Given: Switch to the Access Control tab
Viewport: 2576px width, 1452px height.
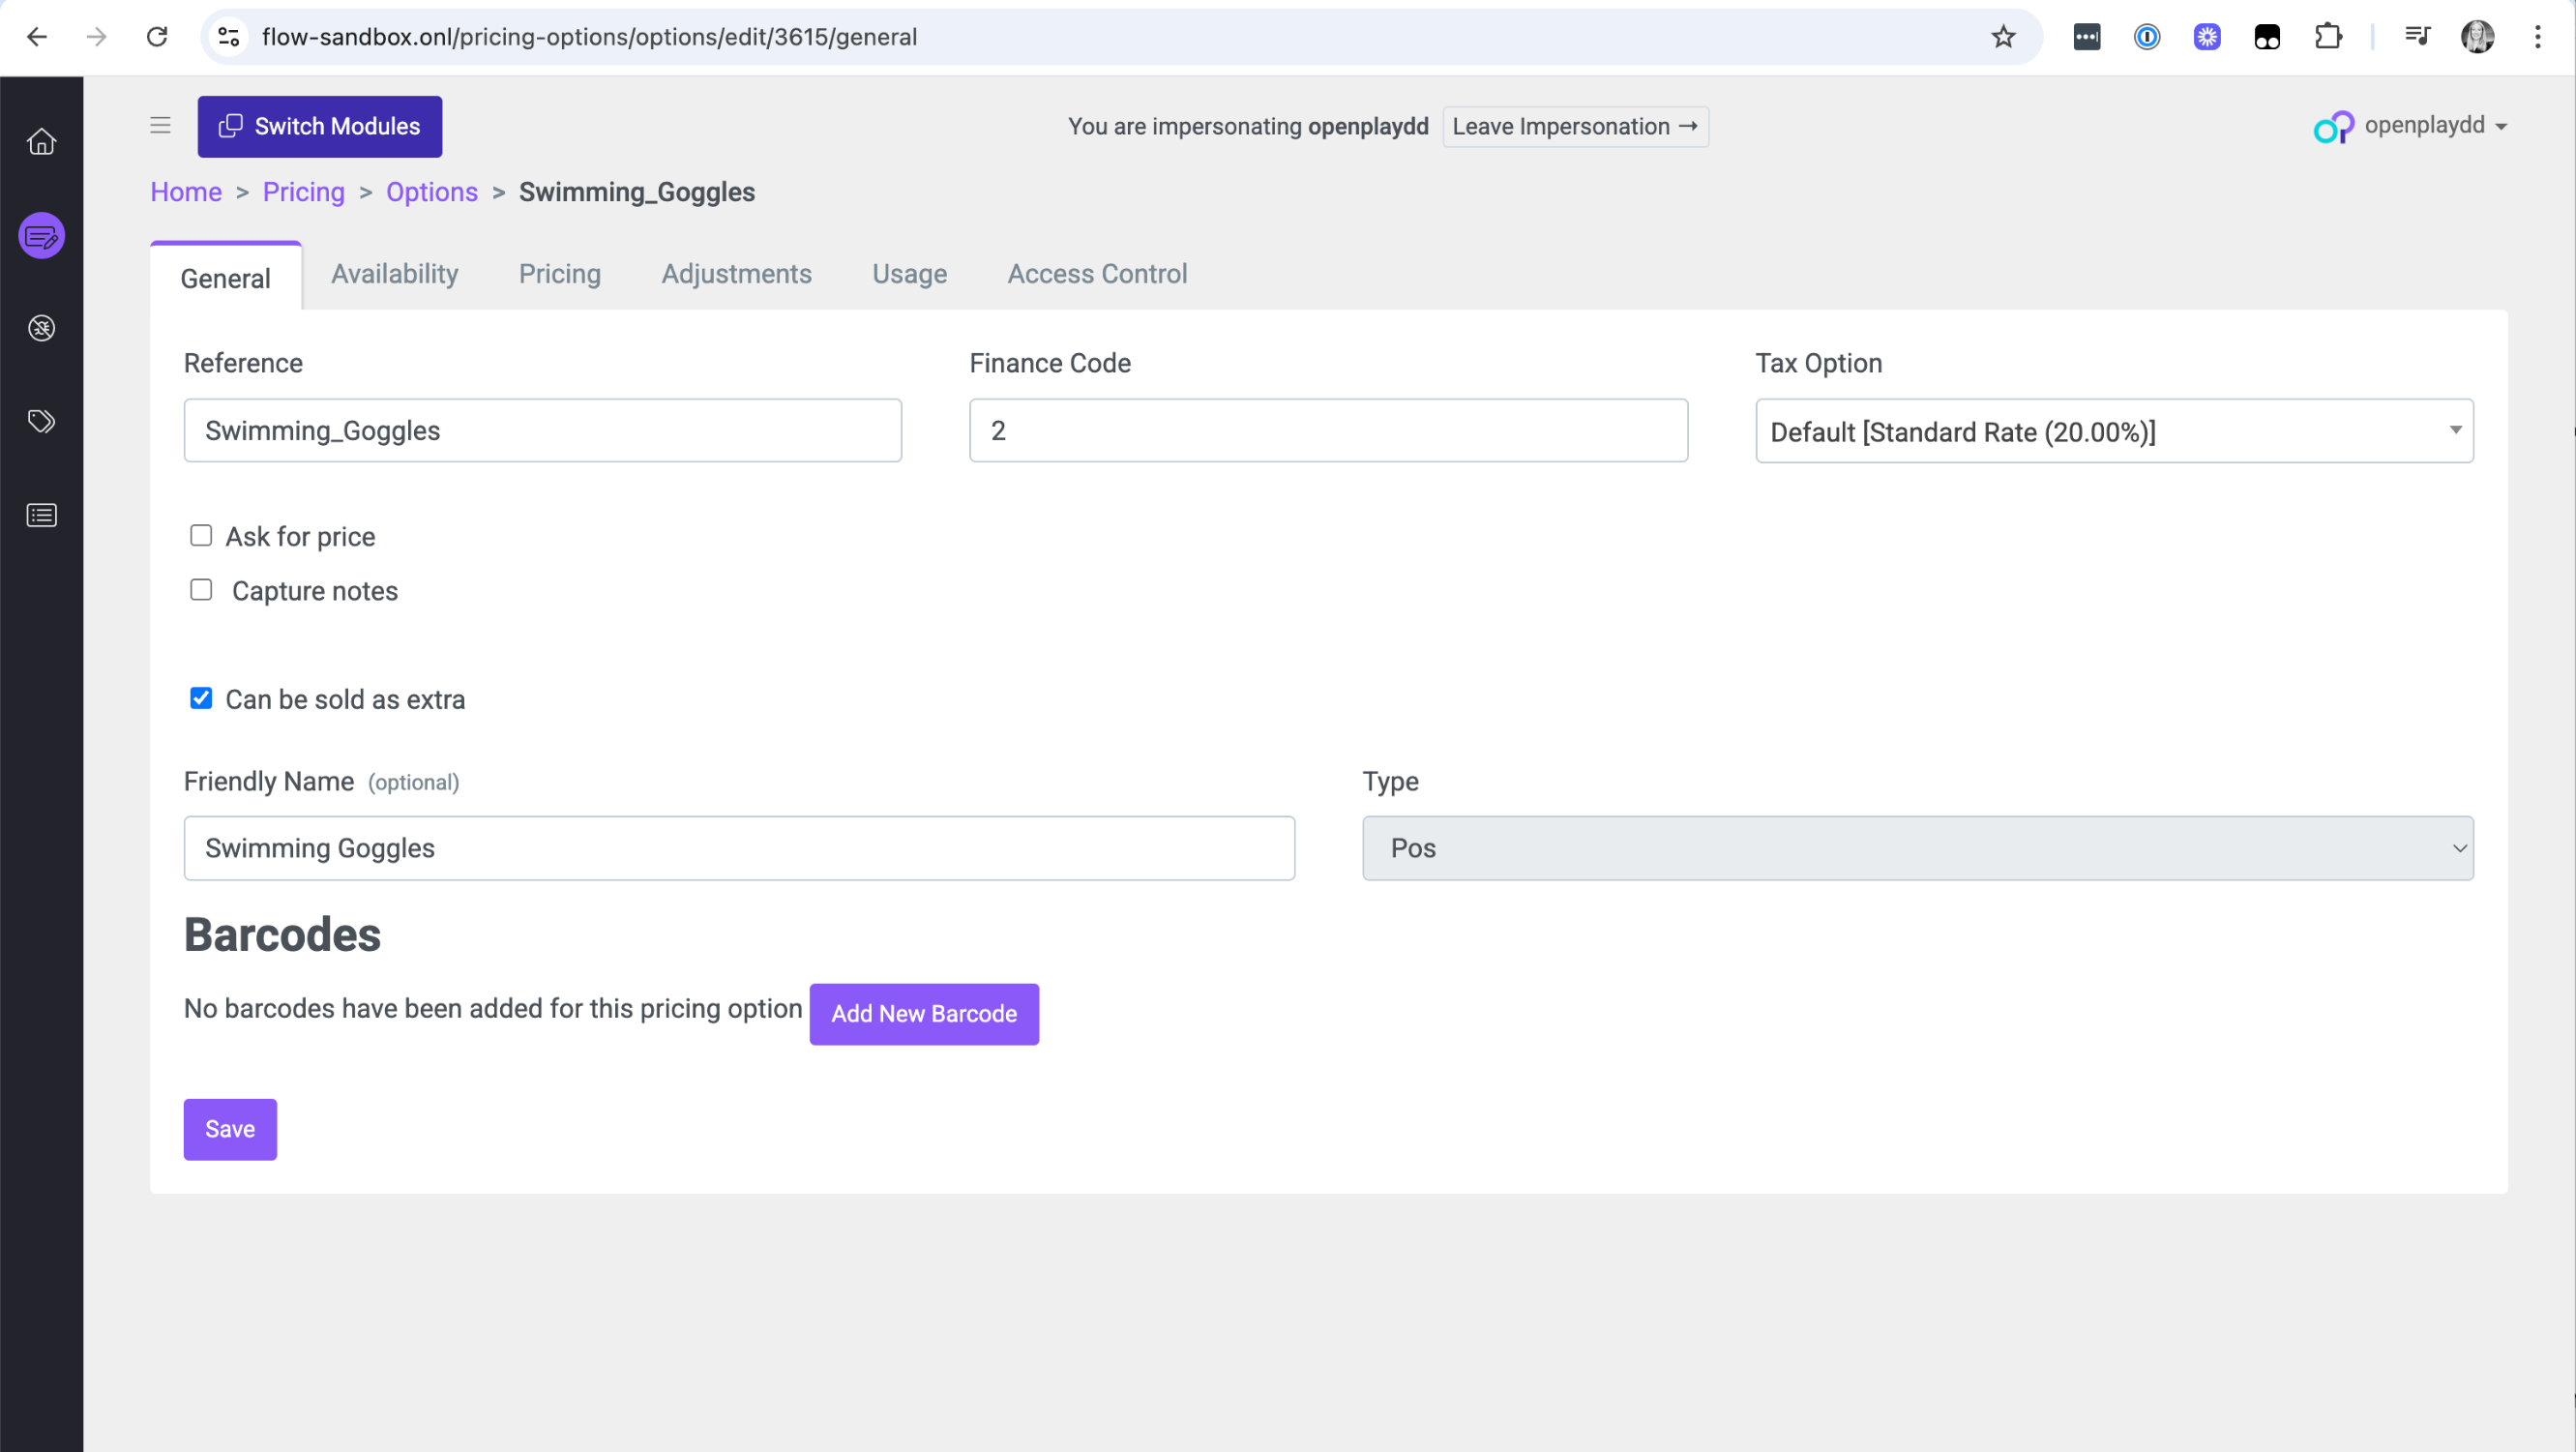Looking at the screenshot, I should (1097, 274).
